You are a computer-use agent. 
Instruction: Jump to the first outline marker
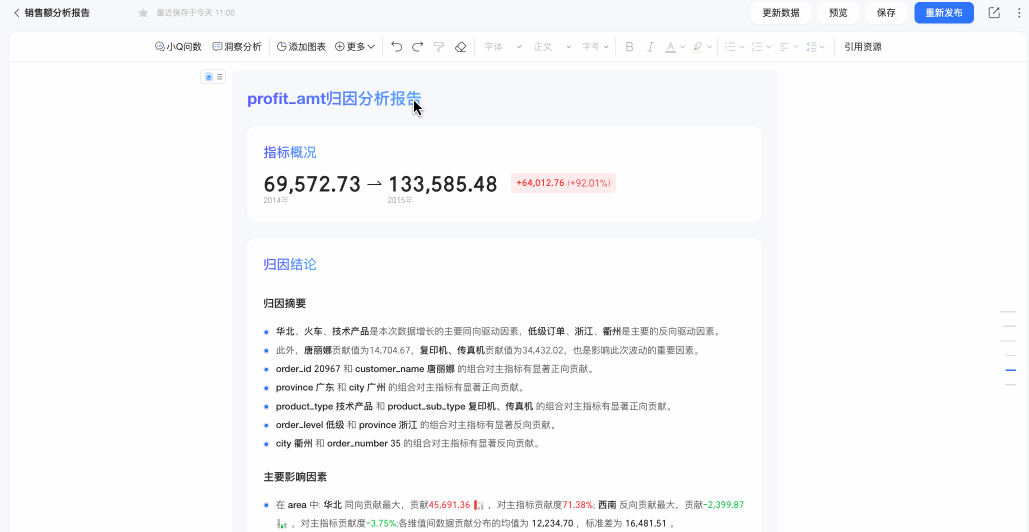1009,312
